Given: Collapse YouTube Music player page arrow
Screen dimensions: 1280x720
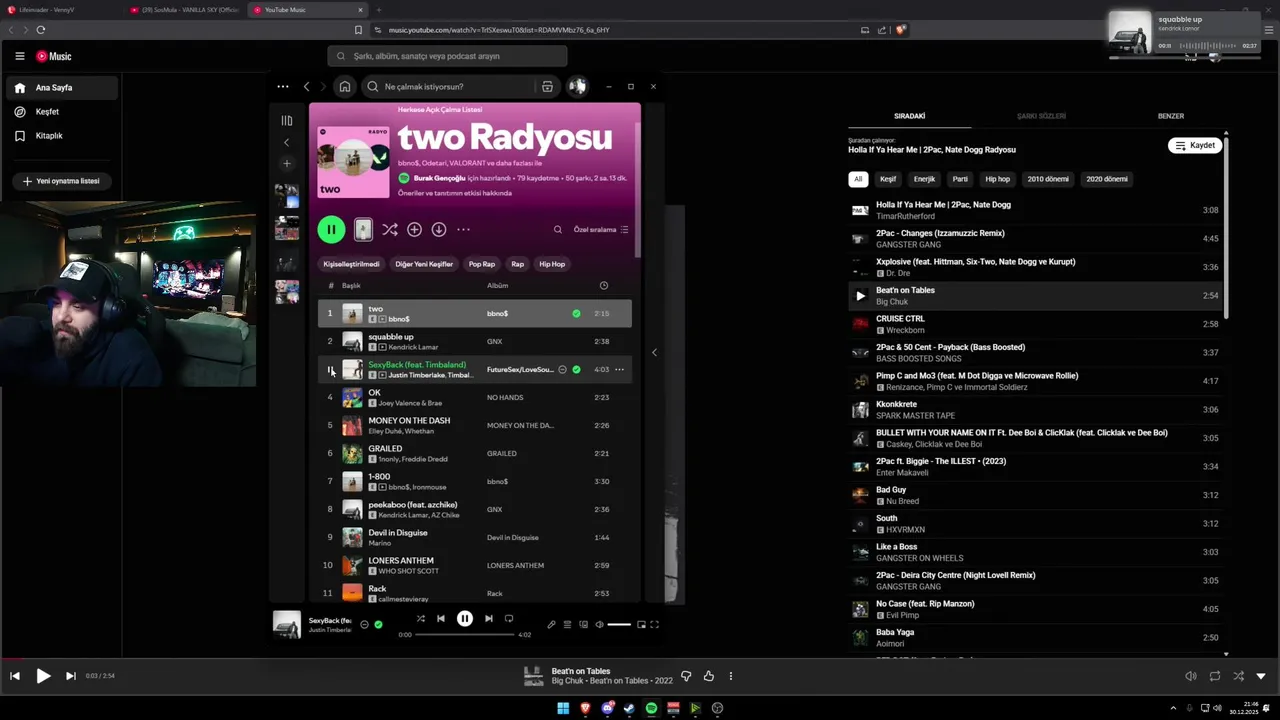Looking at the screenshot, I should pyautogui.click(x=1260, y=676).
